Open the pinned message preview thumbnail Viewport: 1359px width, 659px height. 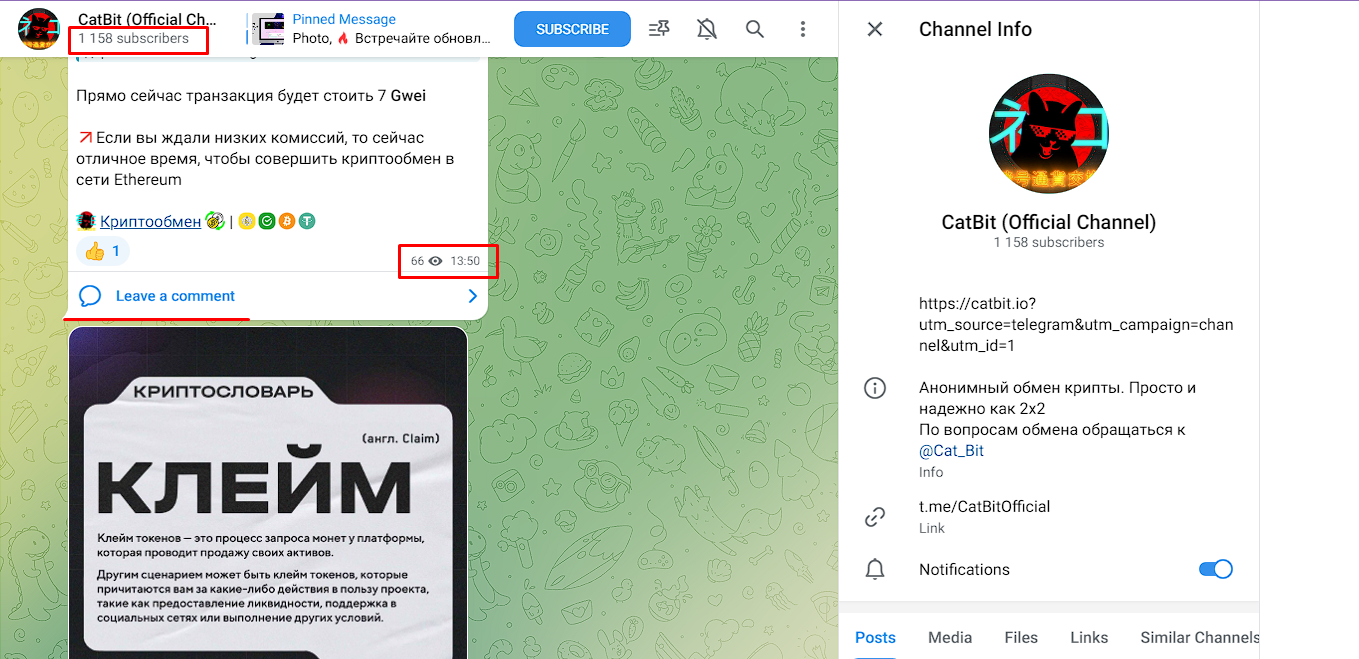click(267, 29)
